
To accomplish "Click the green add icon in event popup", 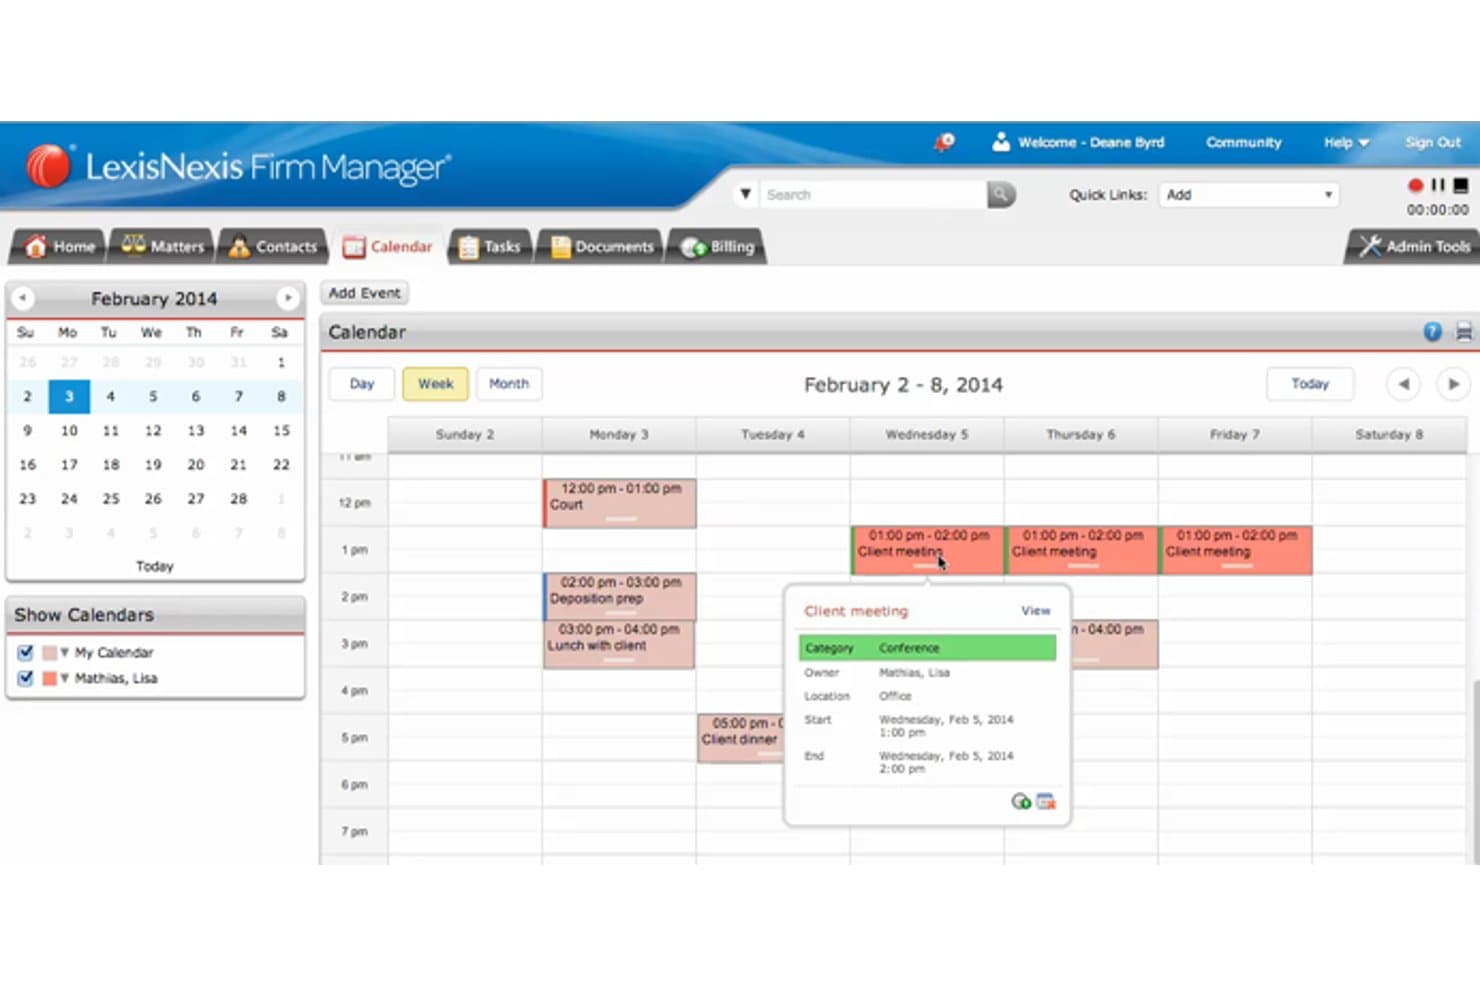I will [x=1021, y=801].
